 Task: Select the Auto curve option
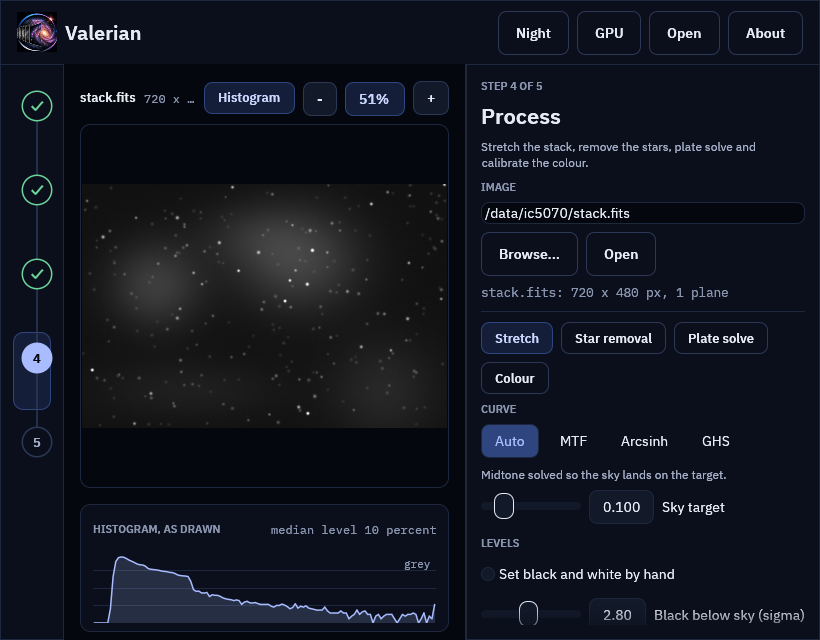pos(509,441)
